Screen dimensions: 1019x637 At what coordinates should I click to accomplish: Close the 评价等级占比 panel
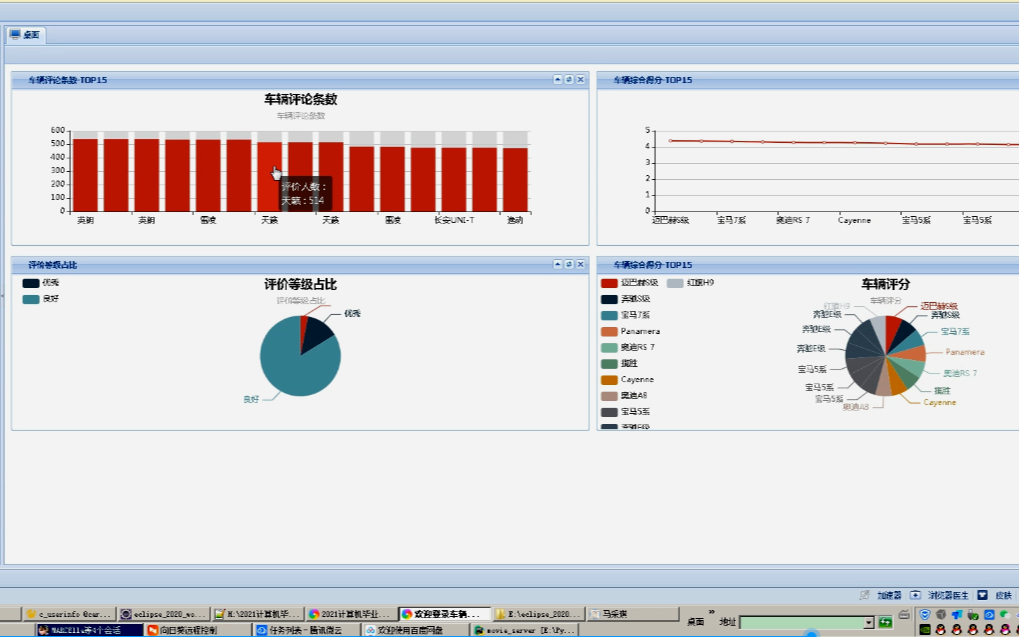580,265
